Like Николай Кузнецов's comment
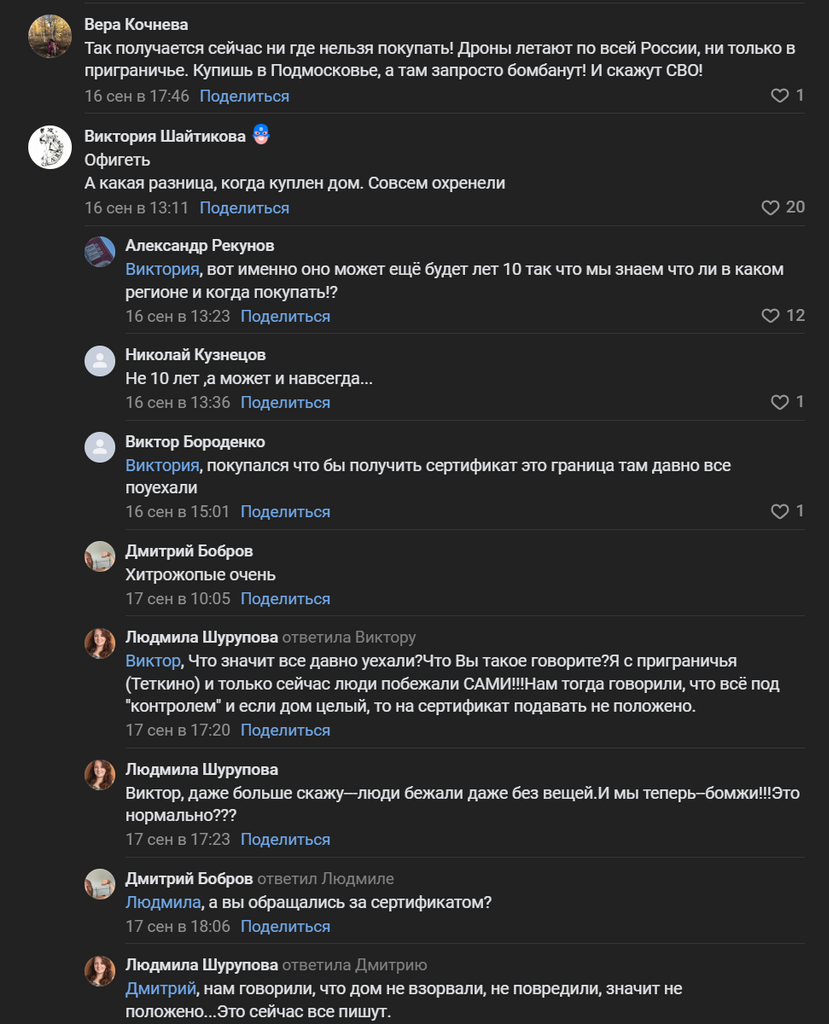This screenshot has height=1024, width=829. [x=780, y=401]
